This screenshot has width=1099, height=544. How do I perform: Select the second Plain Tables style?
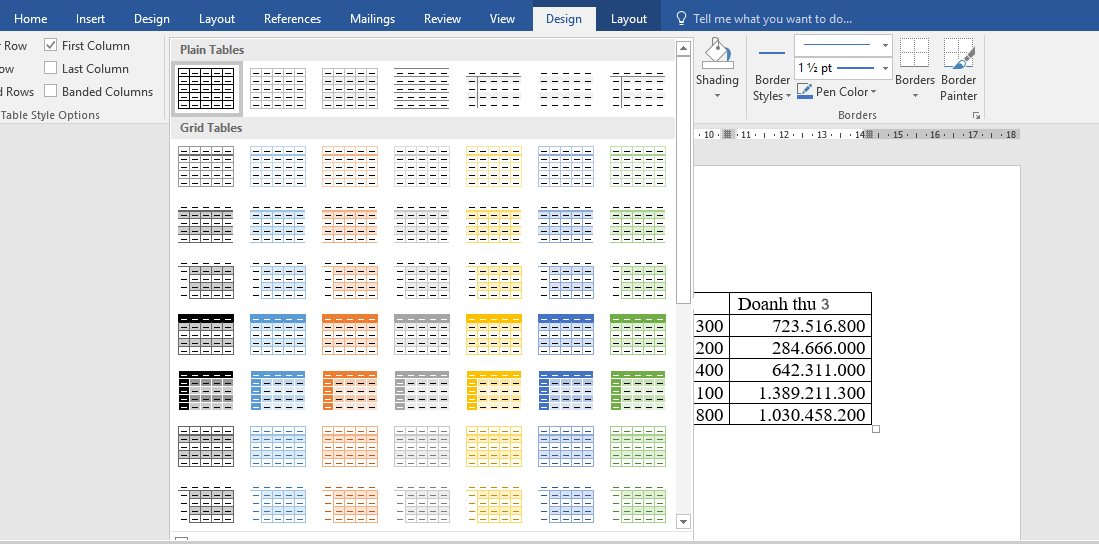tap(278, 88)
